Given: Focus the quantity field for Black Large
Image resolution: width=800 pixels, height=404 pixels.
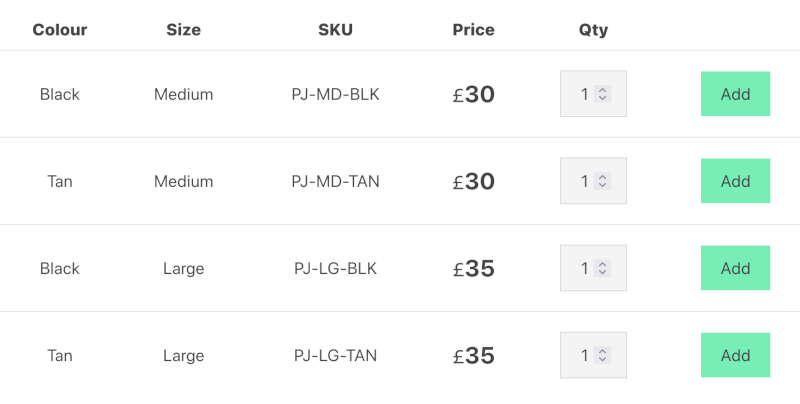Looking at the screenshot, I should pyautogui.click(x=593, y=268).
